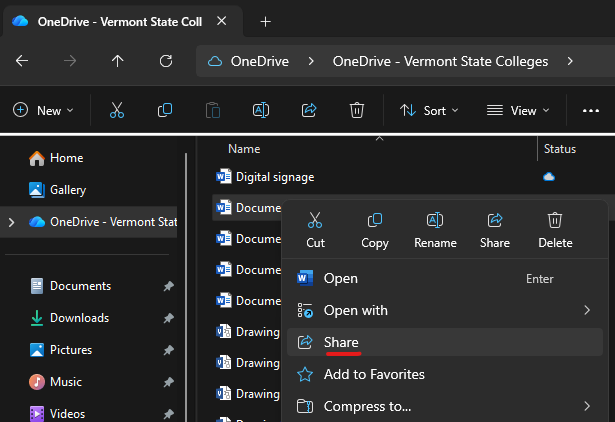615x422 pixels.
Task: Click OneDrive - Vermont State Colleges breadcrumb
Action: [x=440, y=61]
